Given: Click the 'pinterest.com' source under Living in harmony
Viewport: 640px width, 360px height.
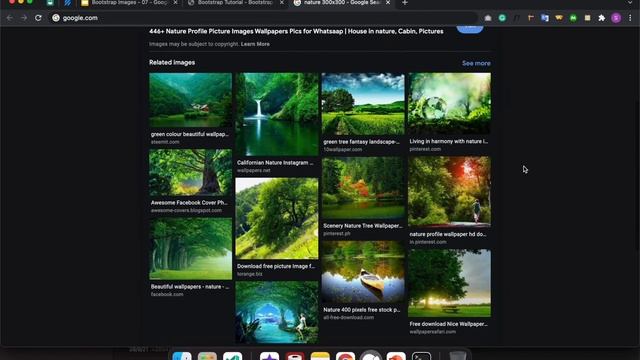Looking at the screenshot, I should click(425, 149).
